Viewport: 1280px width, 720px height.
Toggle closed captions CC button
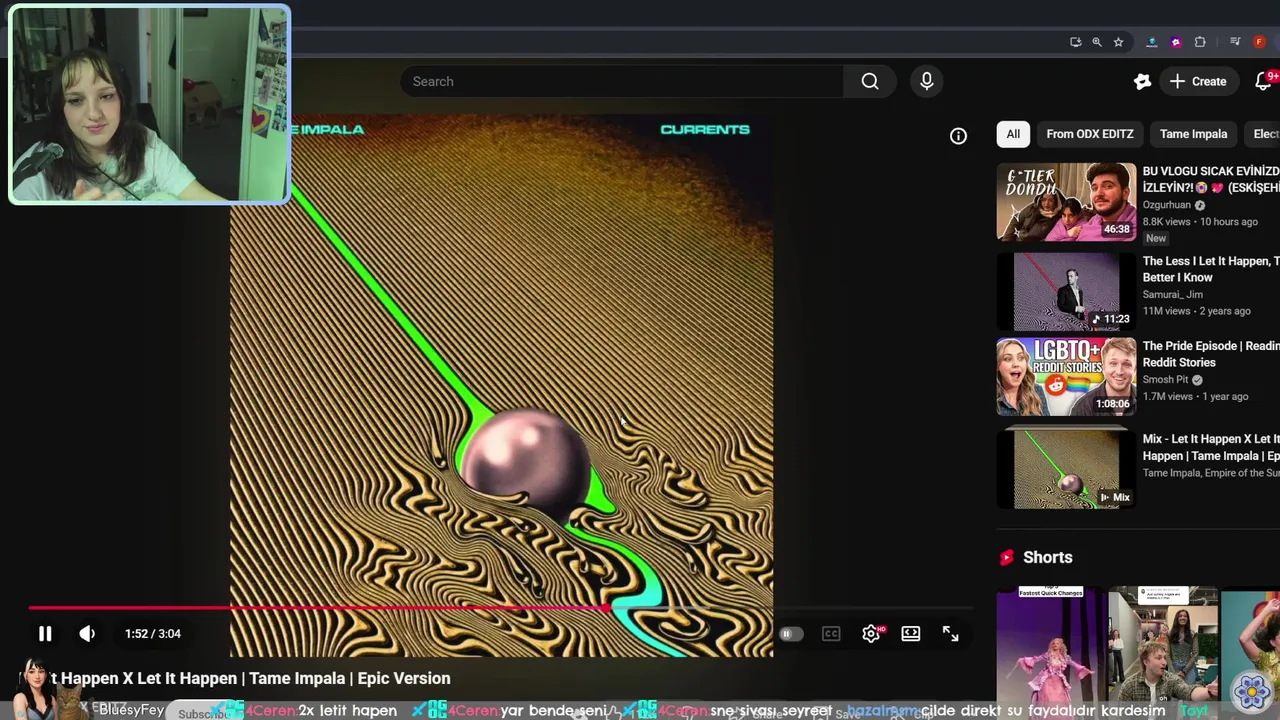[x=831, y=634]
